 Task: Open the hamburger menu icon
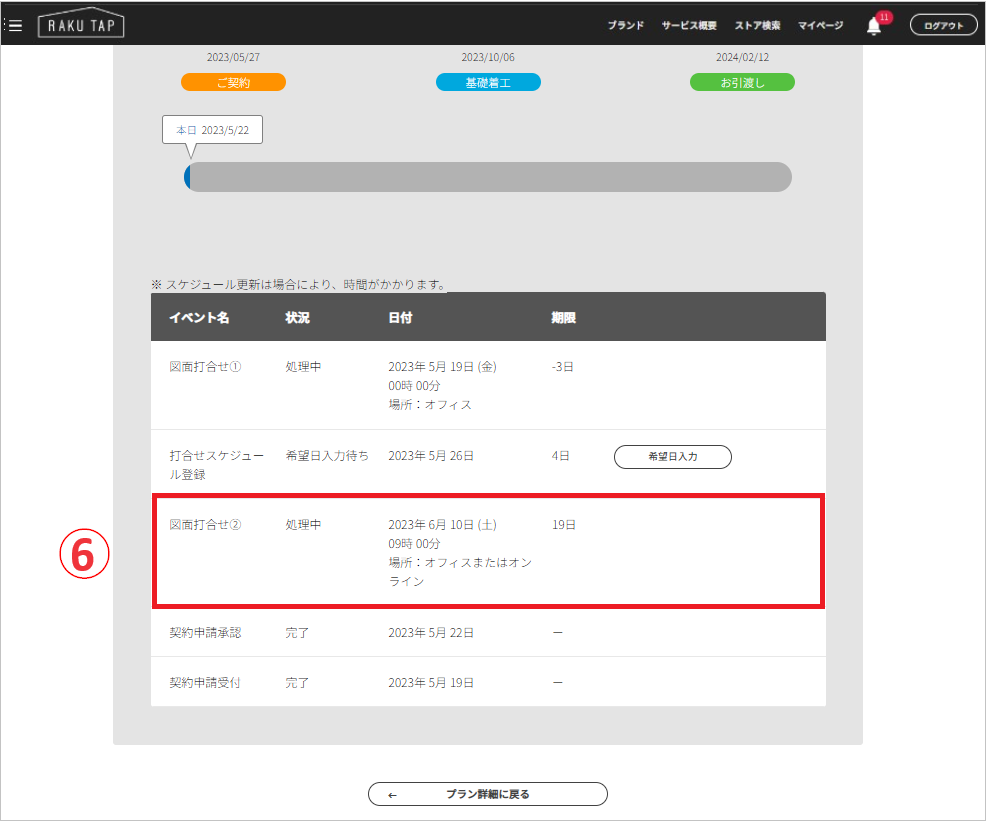click(13, 25)
